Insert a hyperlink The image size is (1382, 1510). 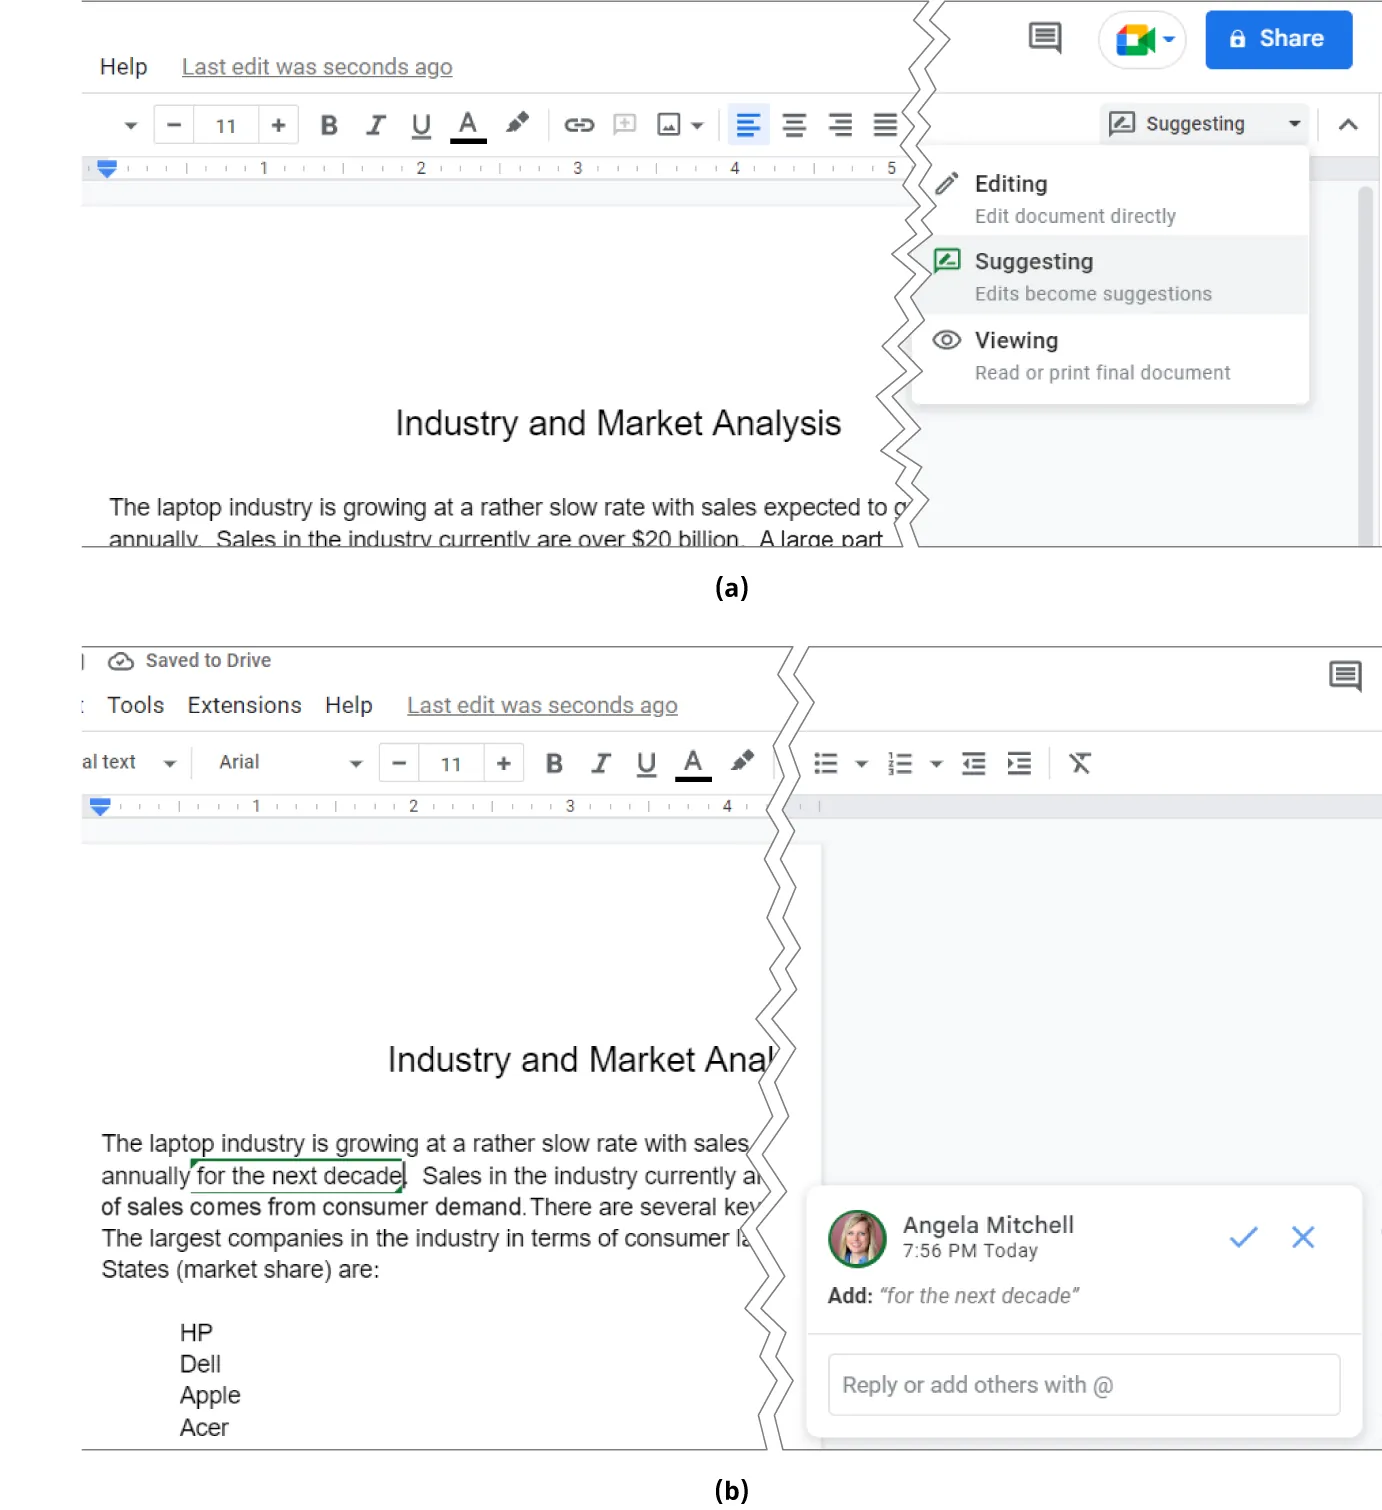click(578, 124)
